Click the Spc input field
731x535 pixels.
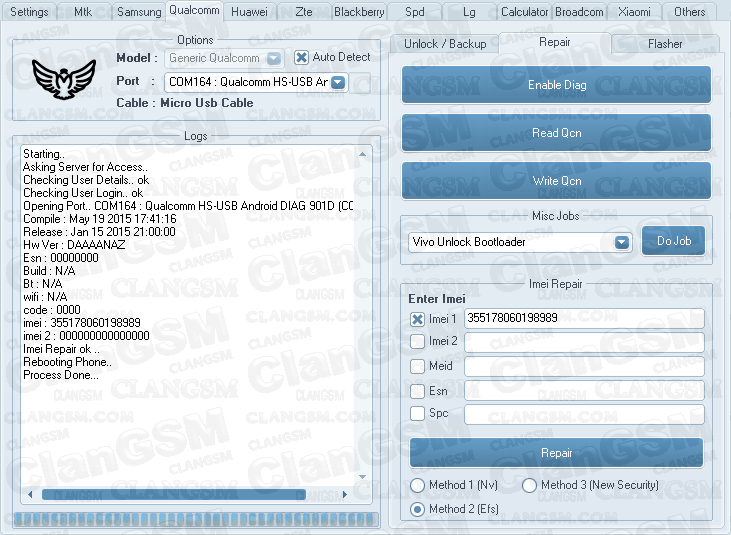[x=584, y=414]
